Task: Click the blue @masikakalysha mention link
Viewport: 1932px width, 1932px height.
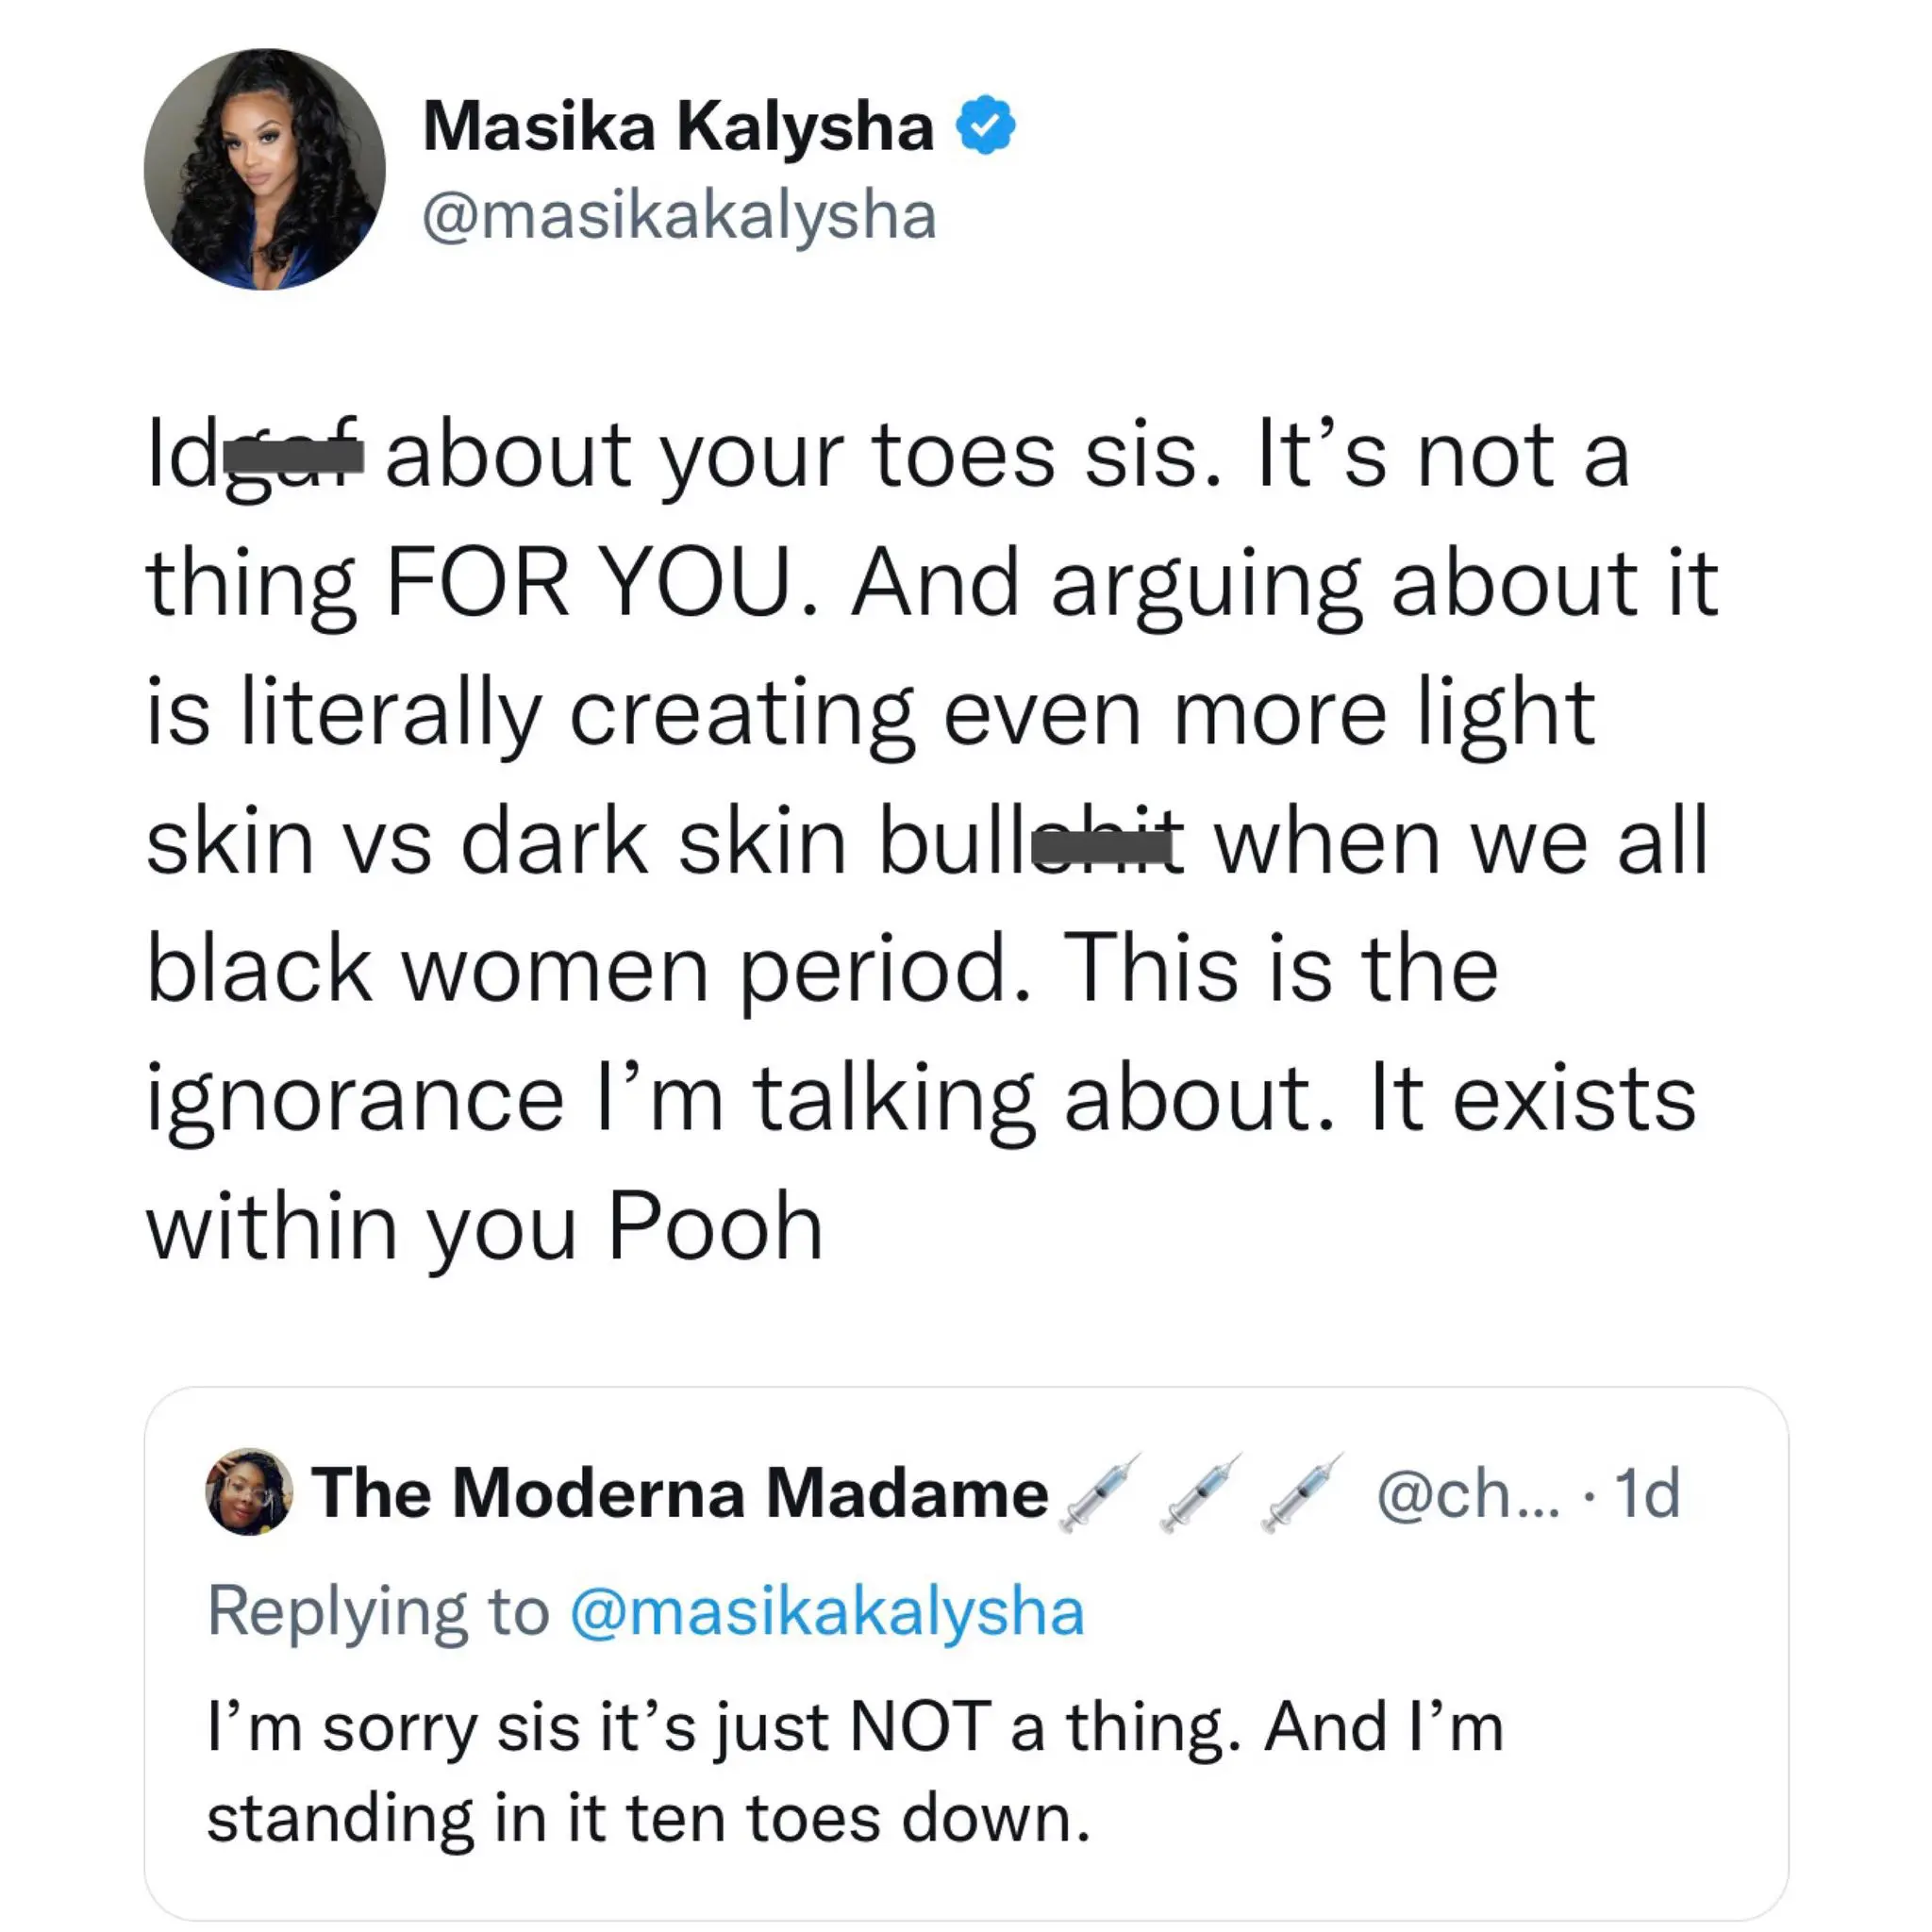Action: (827, 1611)
